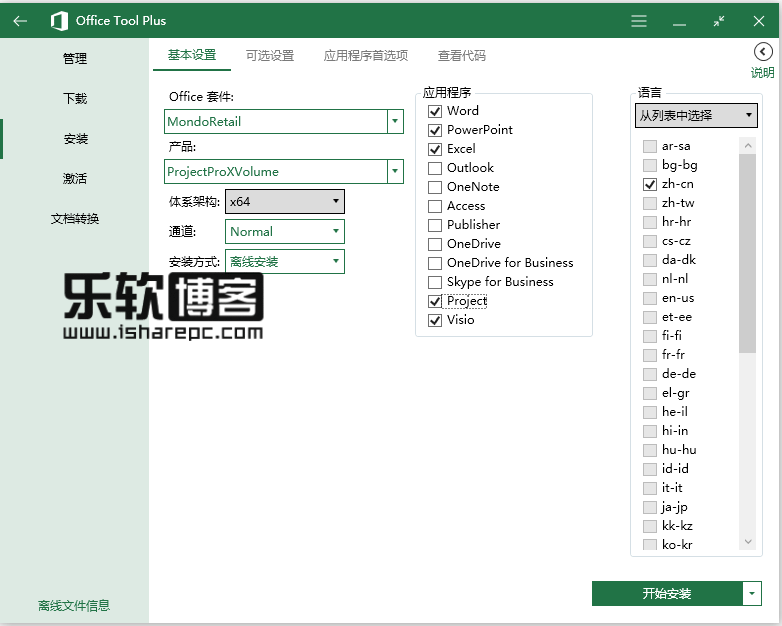Open the 下载 sidebar section
The image size is (782, 626).
pyautogui.click(x=75, y=99)
